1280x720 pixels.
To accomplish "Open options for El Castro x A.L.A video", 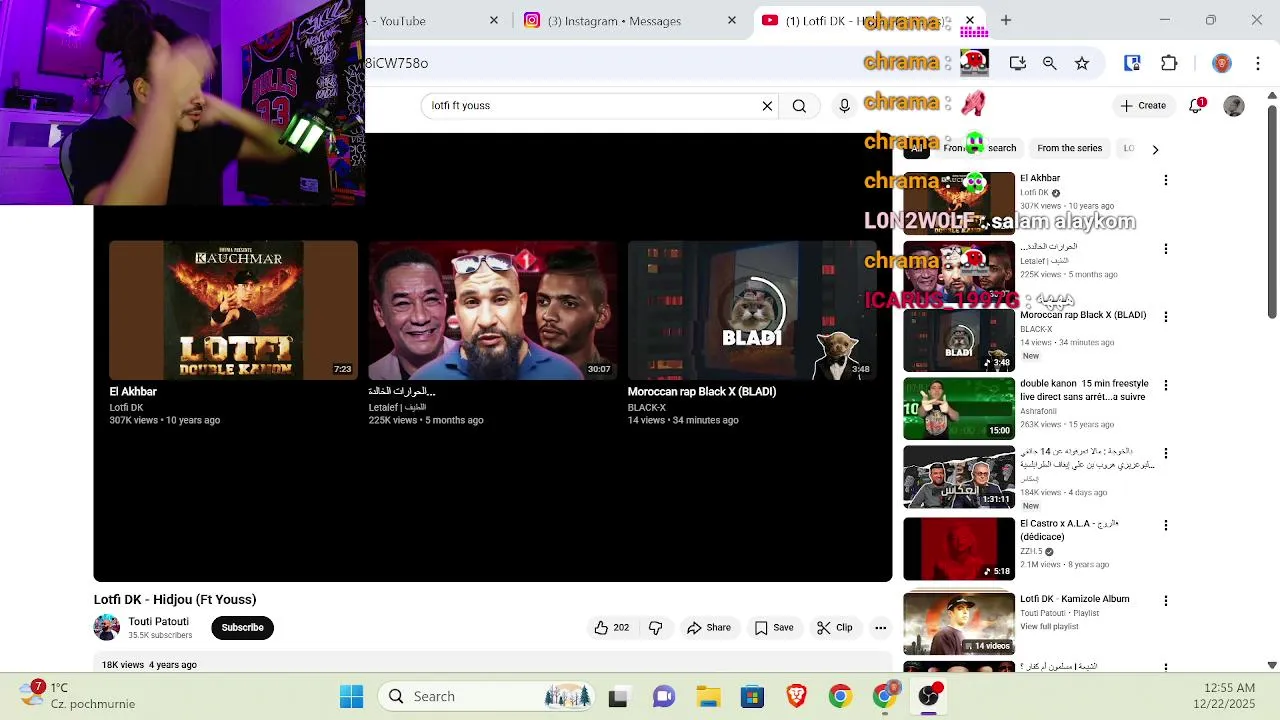I will [1165, 525].
